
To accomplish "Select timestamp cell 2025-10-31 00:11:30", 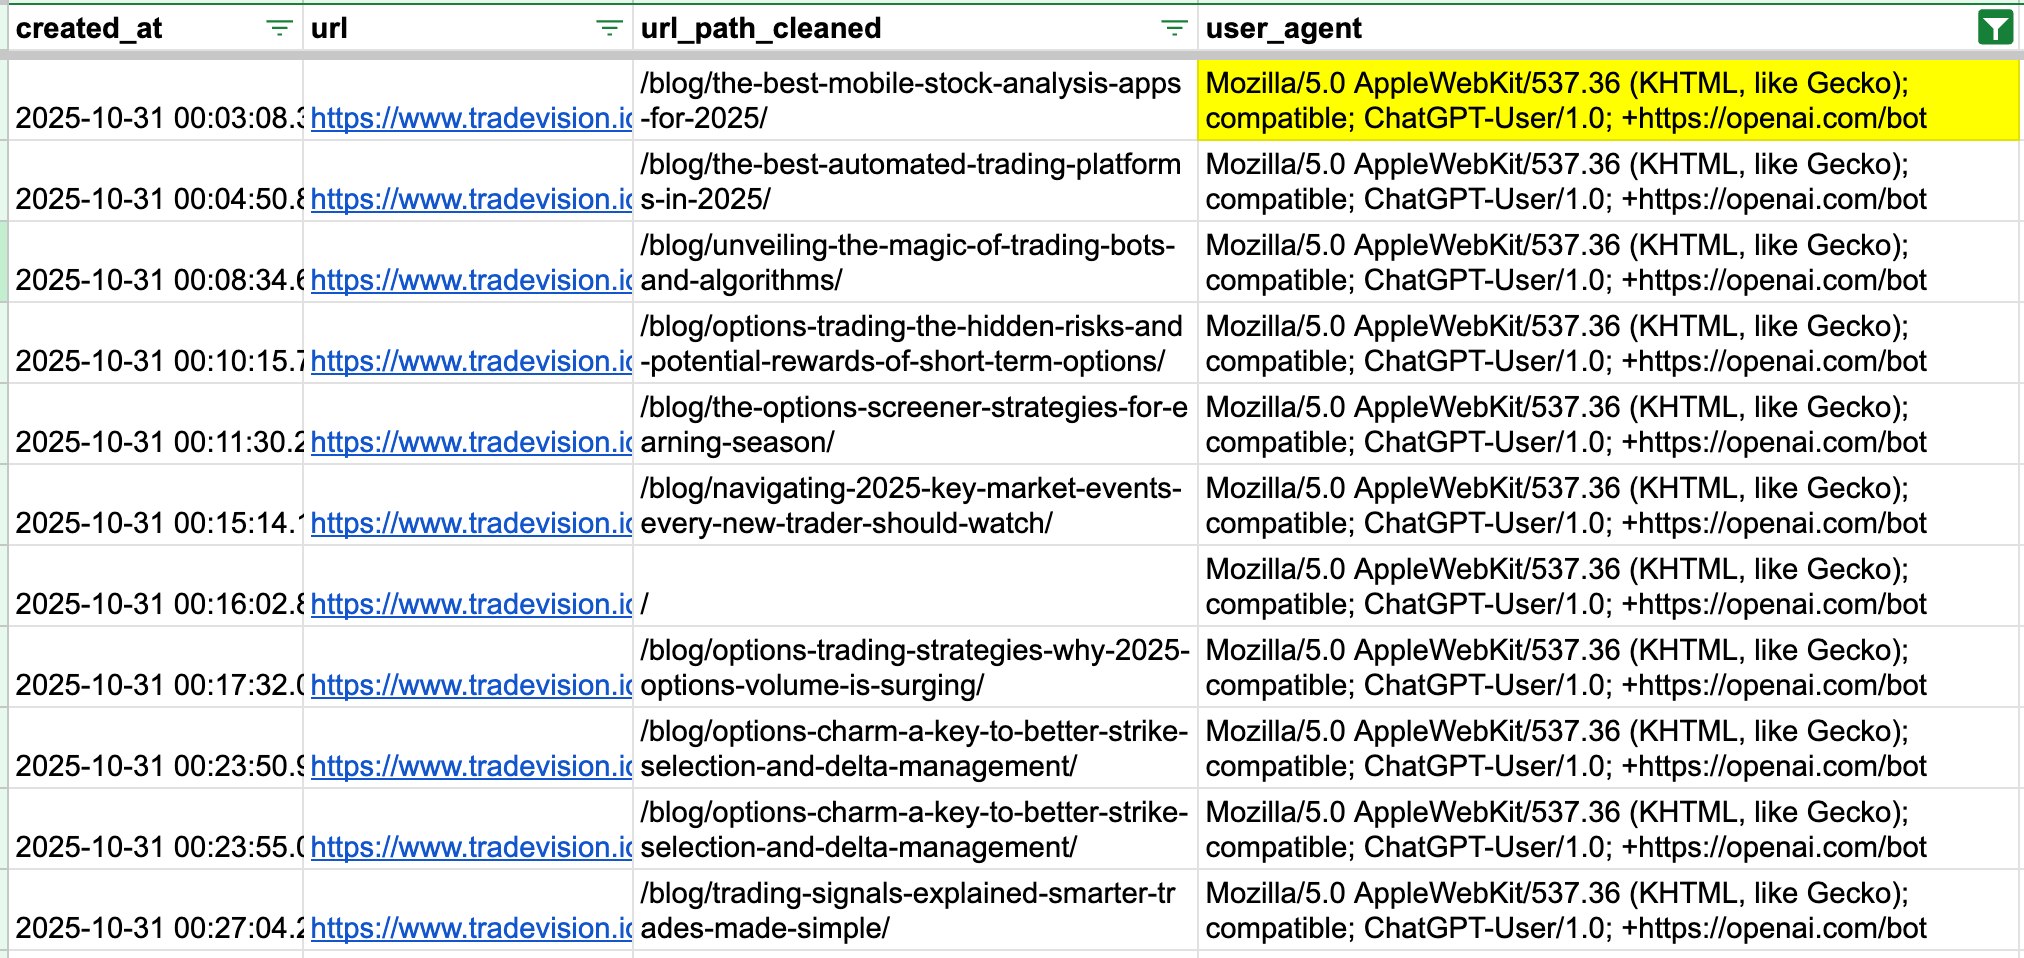I will pos(155,424).
